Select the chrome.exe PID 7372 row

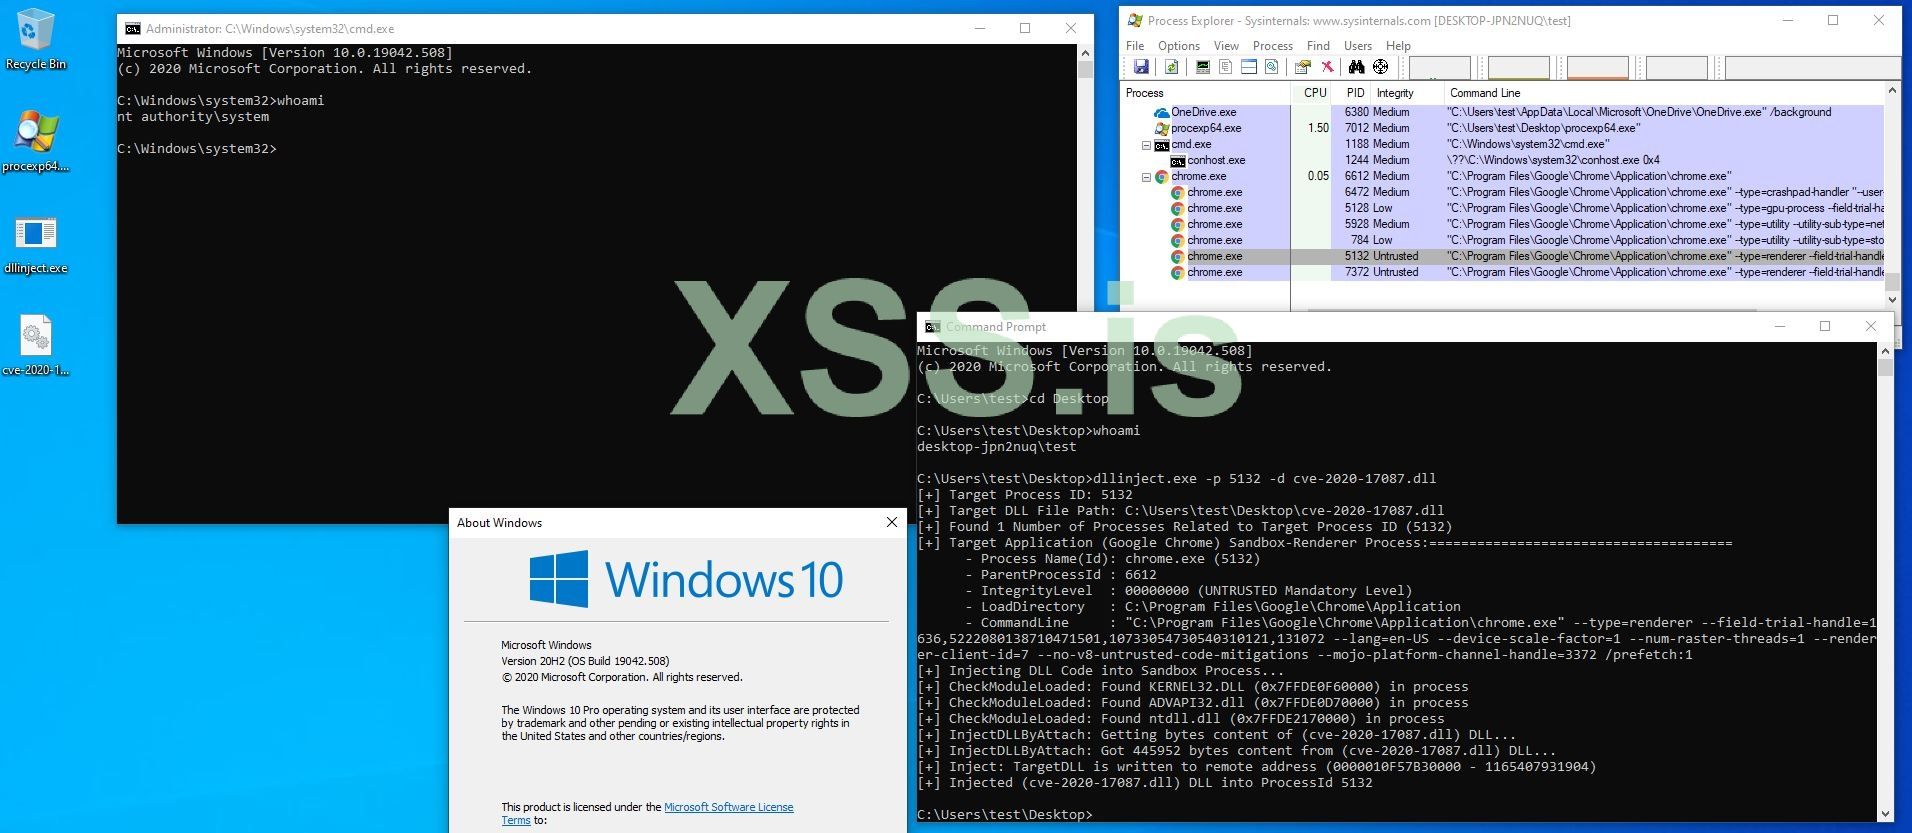pyautogui.click(x=1503, y=272)
